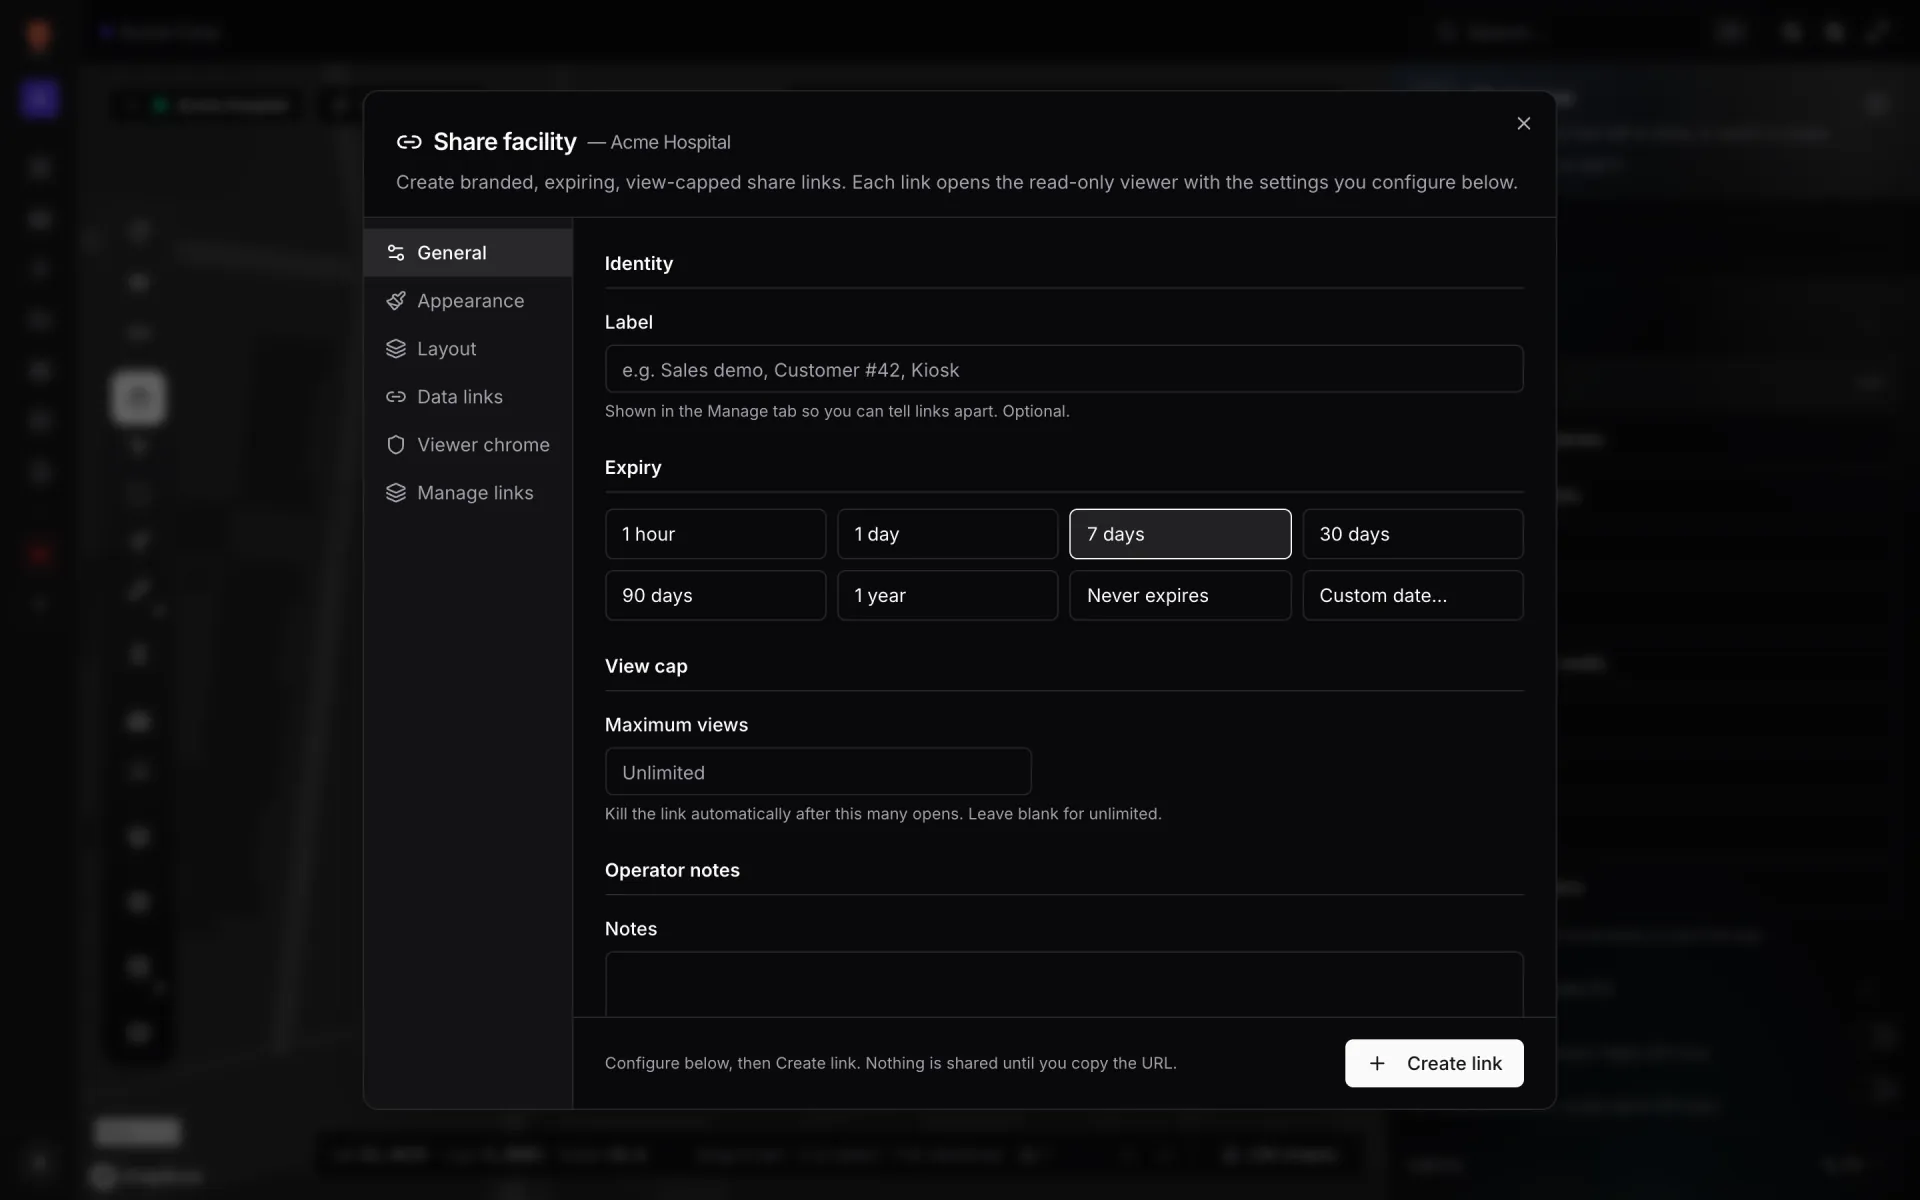Screen dimensions: 1920x1200
Task: Focus the Label input field
Action: [1064, 369]
